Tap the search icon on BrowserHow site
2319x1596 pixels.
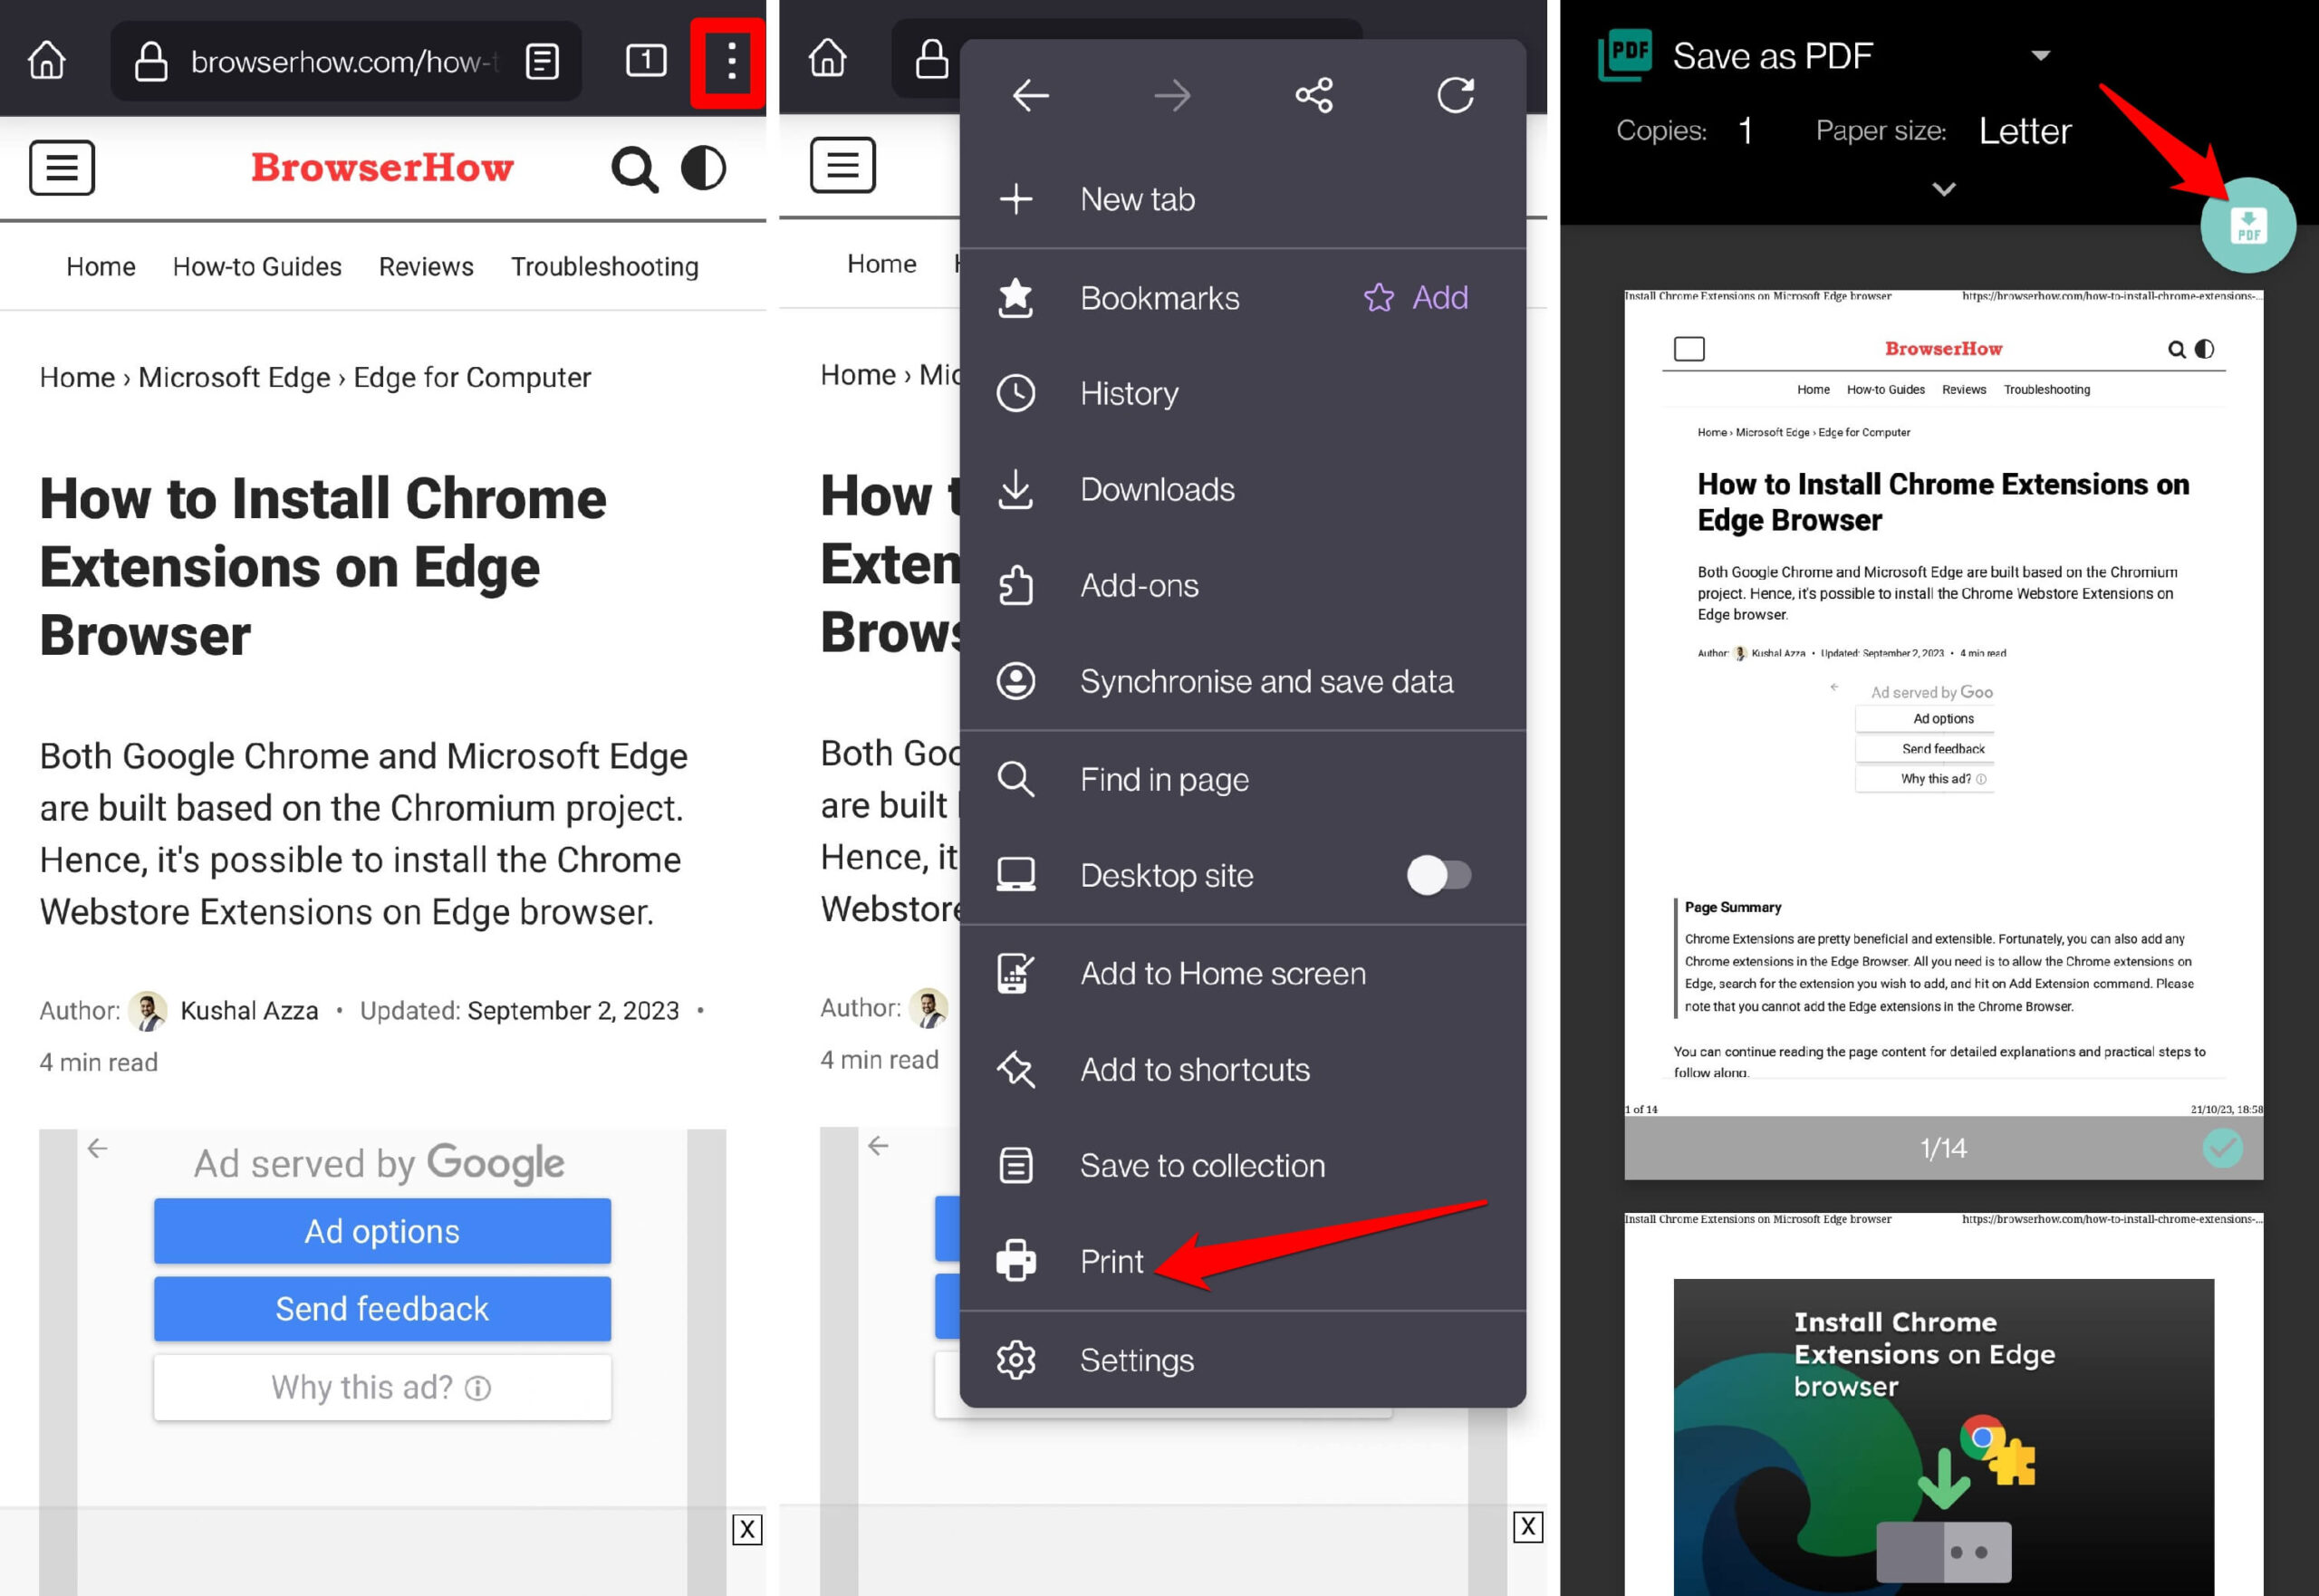[634, 168]
